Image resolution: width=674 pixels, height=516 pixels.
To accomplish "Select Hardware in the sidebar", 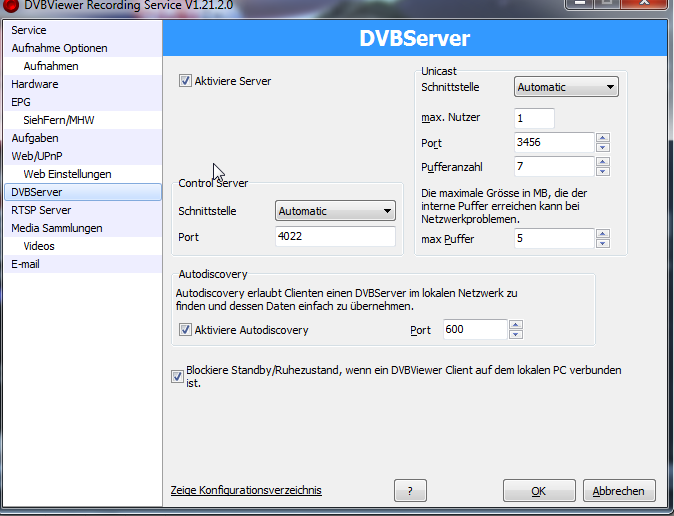I will 35,84.
